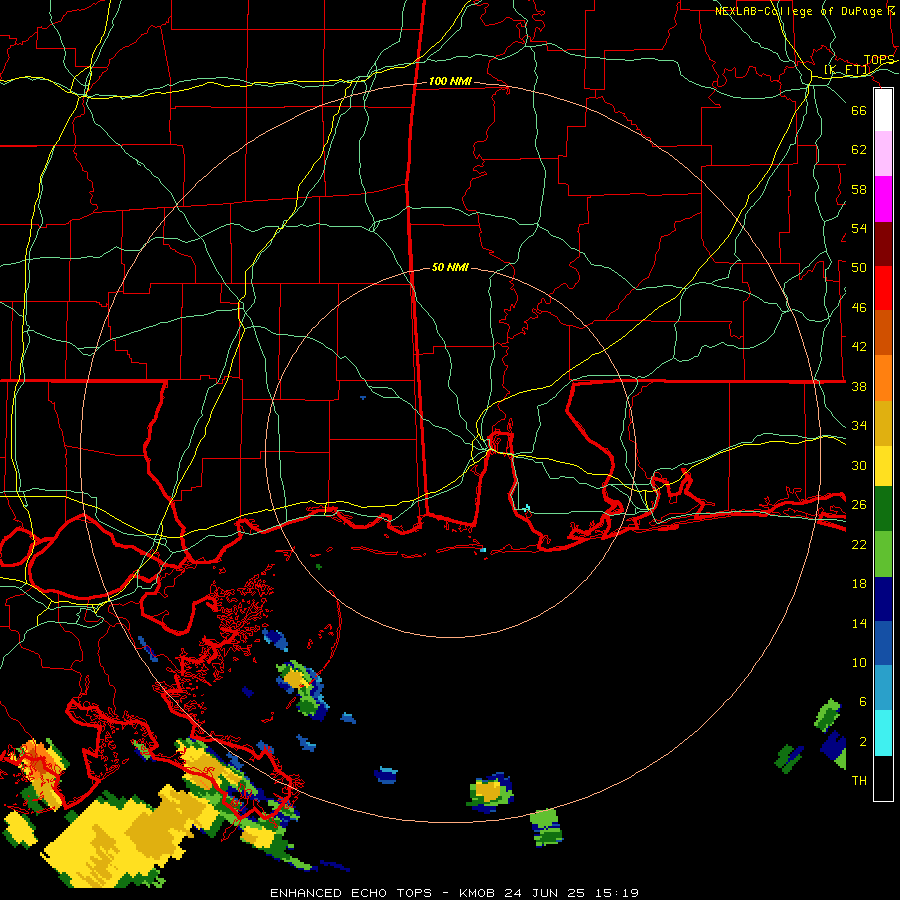Click the "(K FT)" units label
The image size is (900, 900).
pyautogui.click(x=847, y=70)
